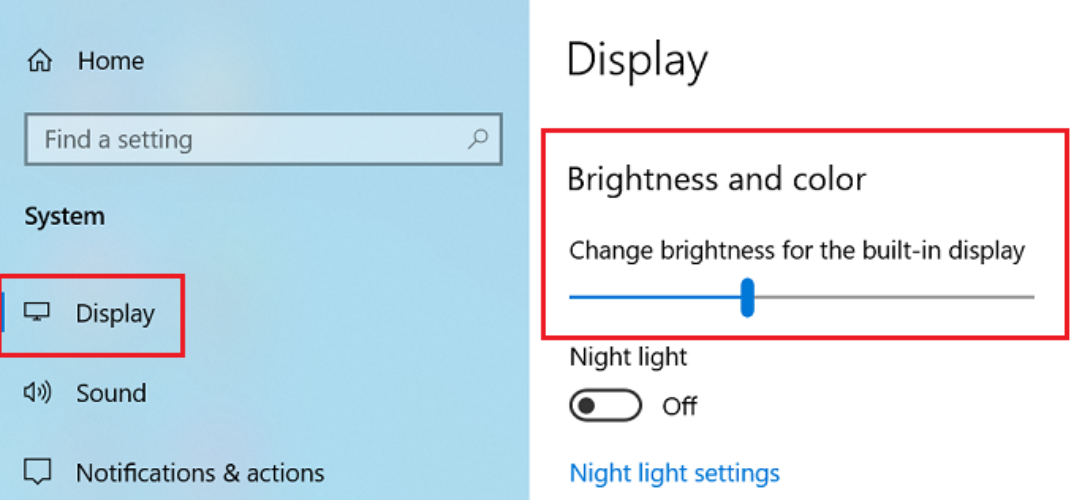Image resolution: width=1082 pixels, height=500 pixels.
Task: Open Notifications & actions settings
Action: pyautogui.click(x=200, y=472)
